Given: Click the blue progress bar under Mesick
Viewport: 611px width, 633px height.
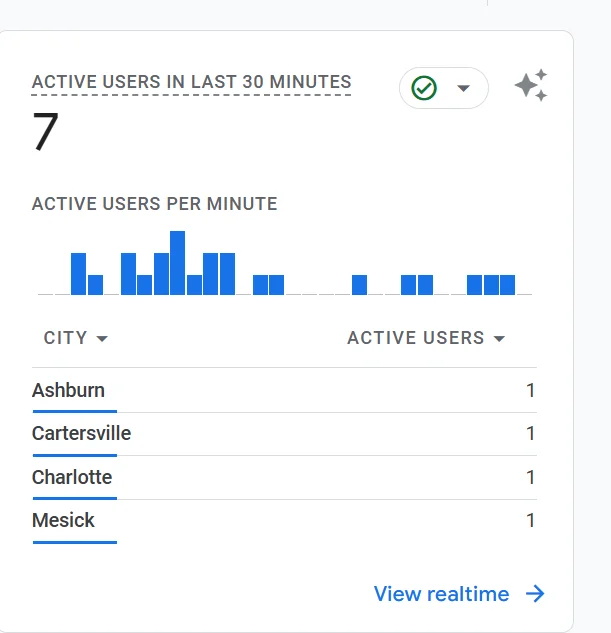Looking at the screenshot, I should (75, 542).
